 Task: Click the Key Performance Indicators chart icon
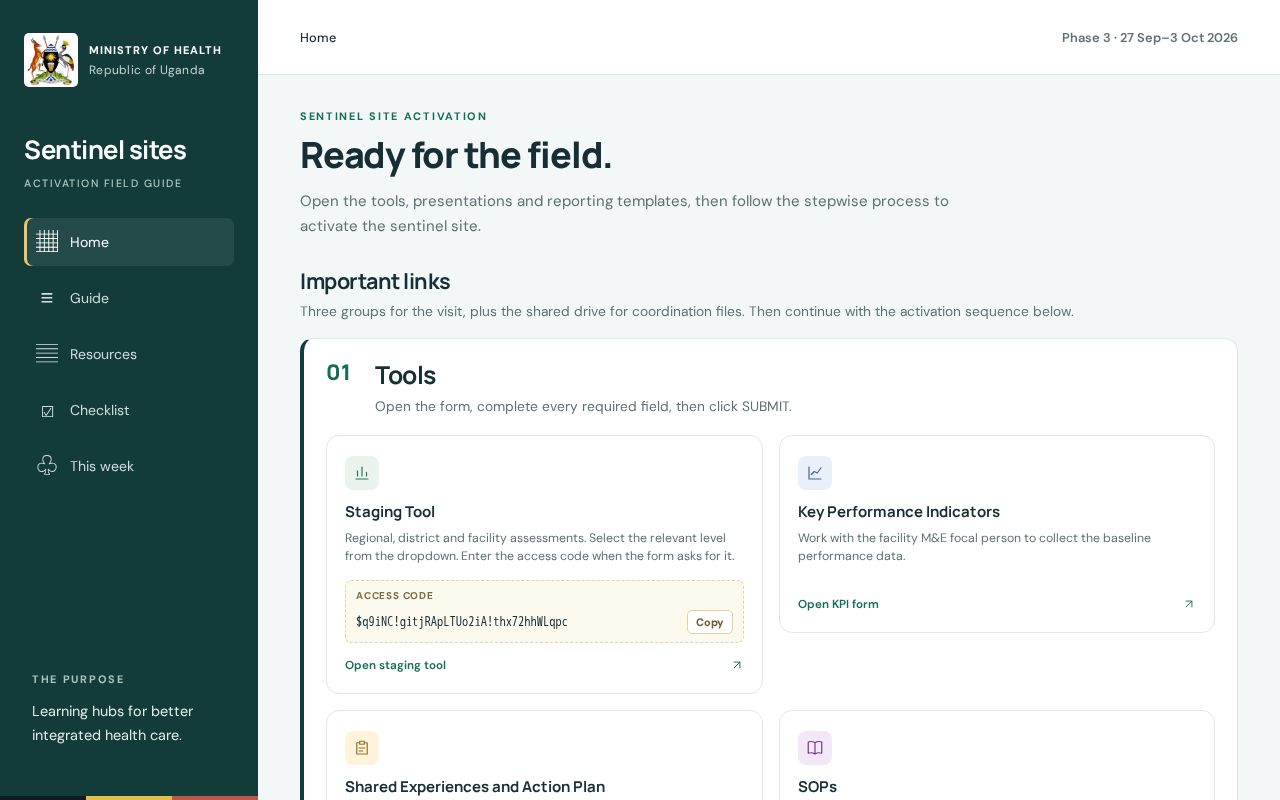[815, 473]
